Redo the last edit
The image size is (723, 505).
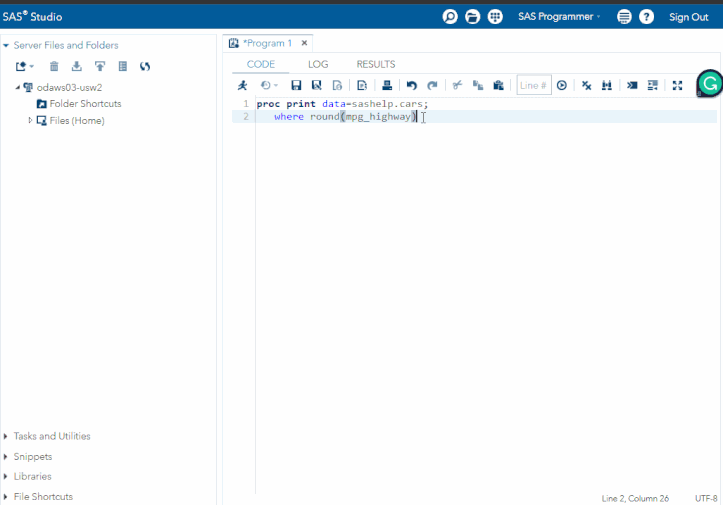(432, 85)
